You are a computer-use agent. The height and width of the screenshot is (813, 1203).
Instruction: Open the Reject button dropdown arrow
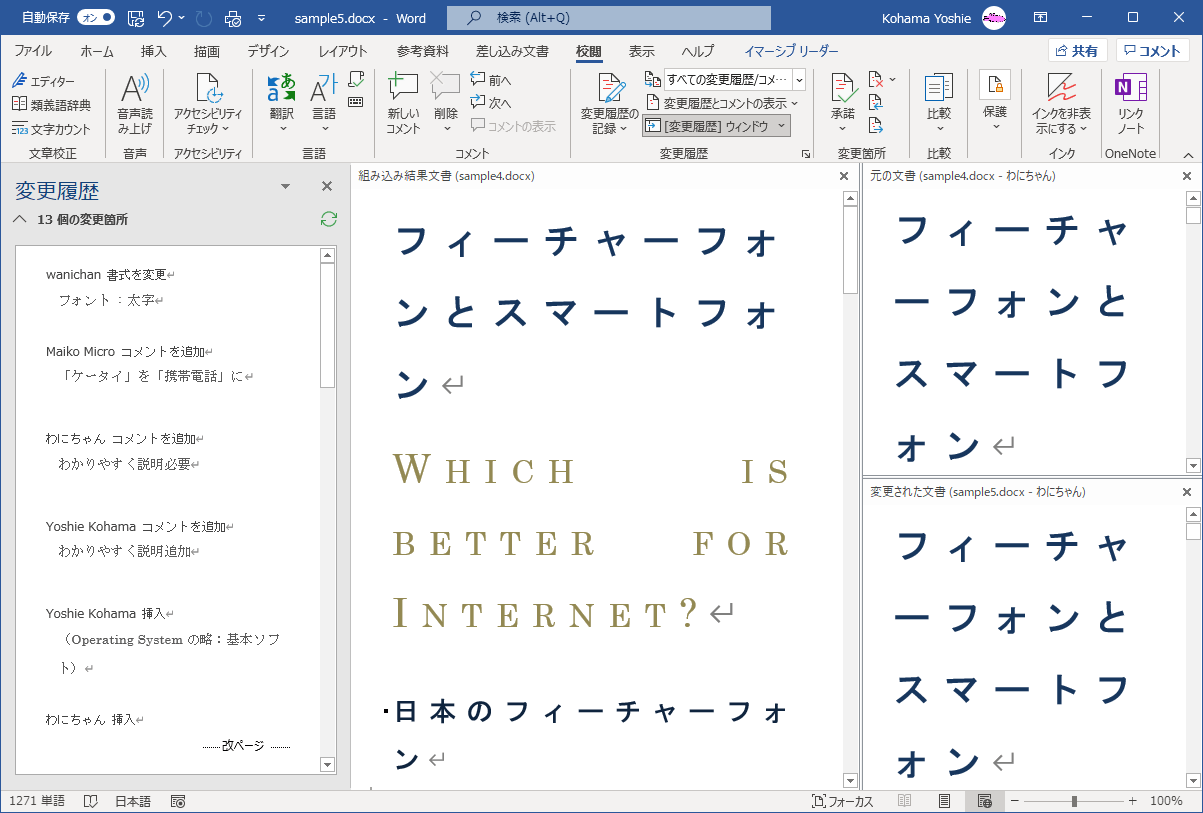(892, 79)
